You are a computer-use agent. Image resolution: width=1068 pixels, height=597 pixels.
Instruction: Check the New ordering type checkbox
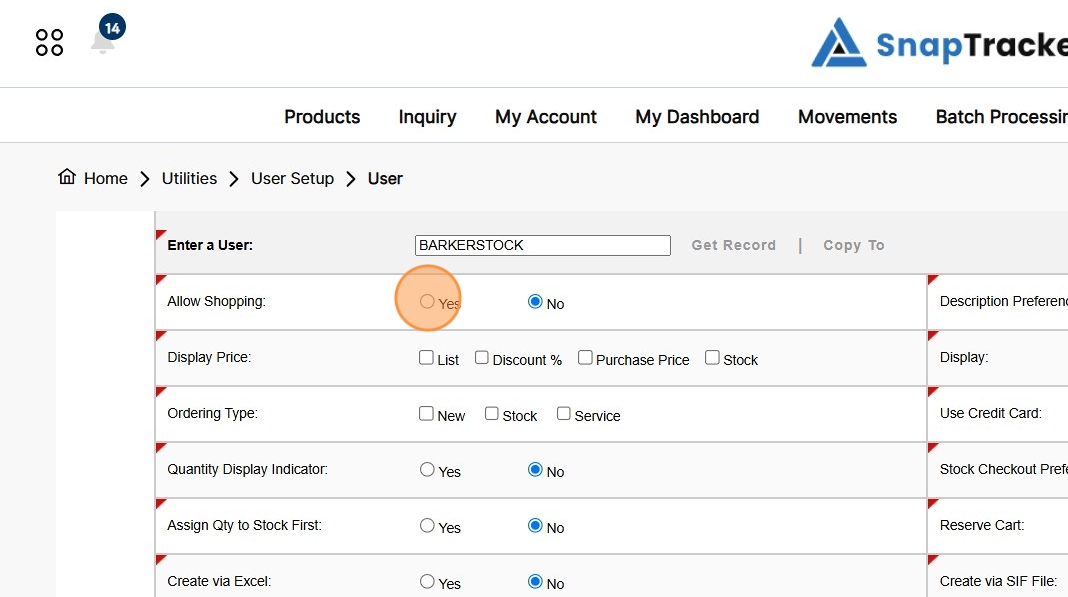point(427,414)
